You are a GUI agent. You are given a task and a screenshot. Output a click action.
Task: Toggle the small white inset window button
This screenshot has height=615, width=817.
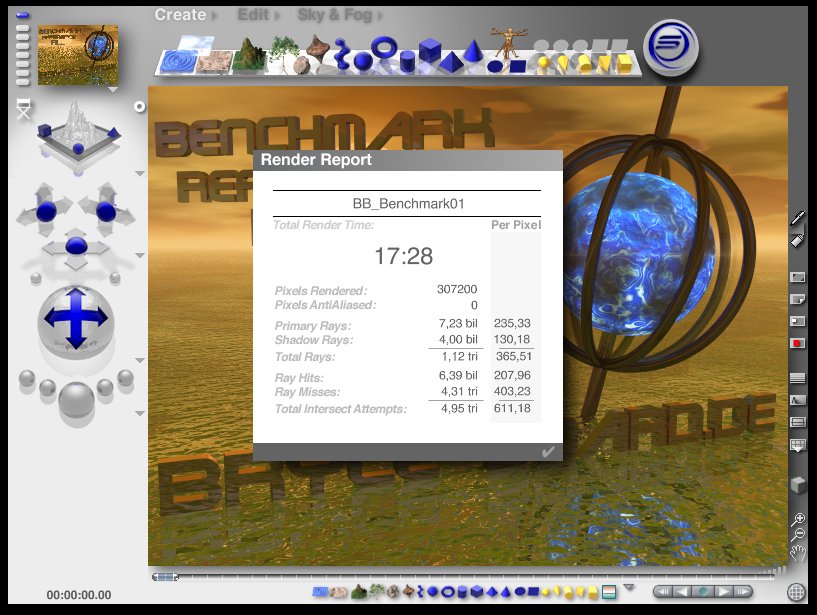[798, 321]
